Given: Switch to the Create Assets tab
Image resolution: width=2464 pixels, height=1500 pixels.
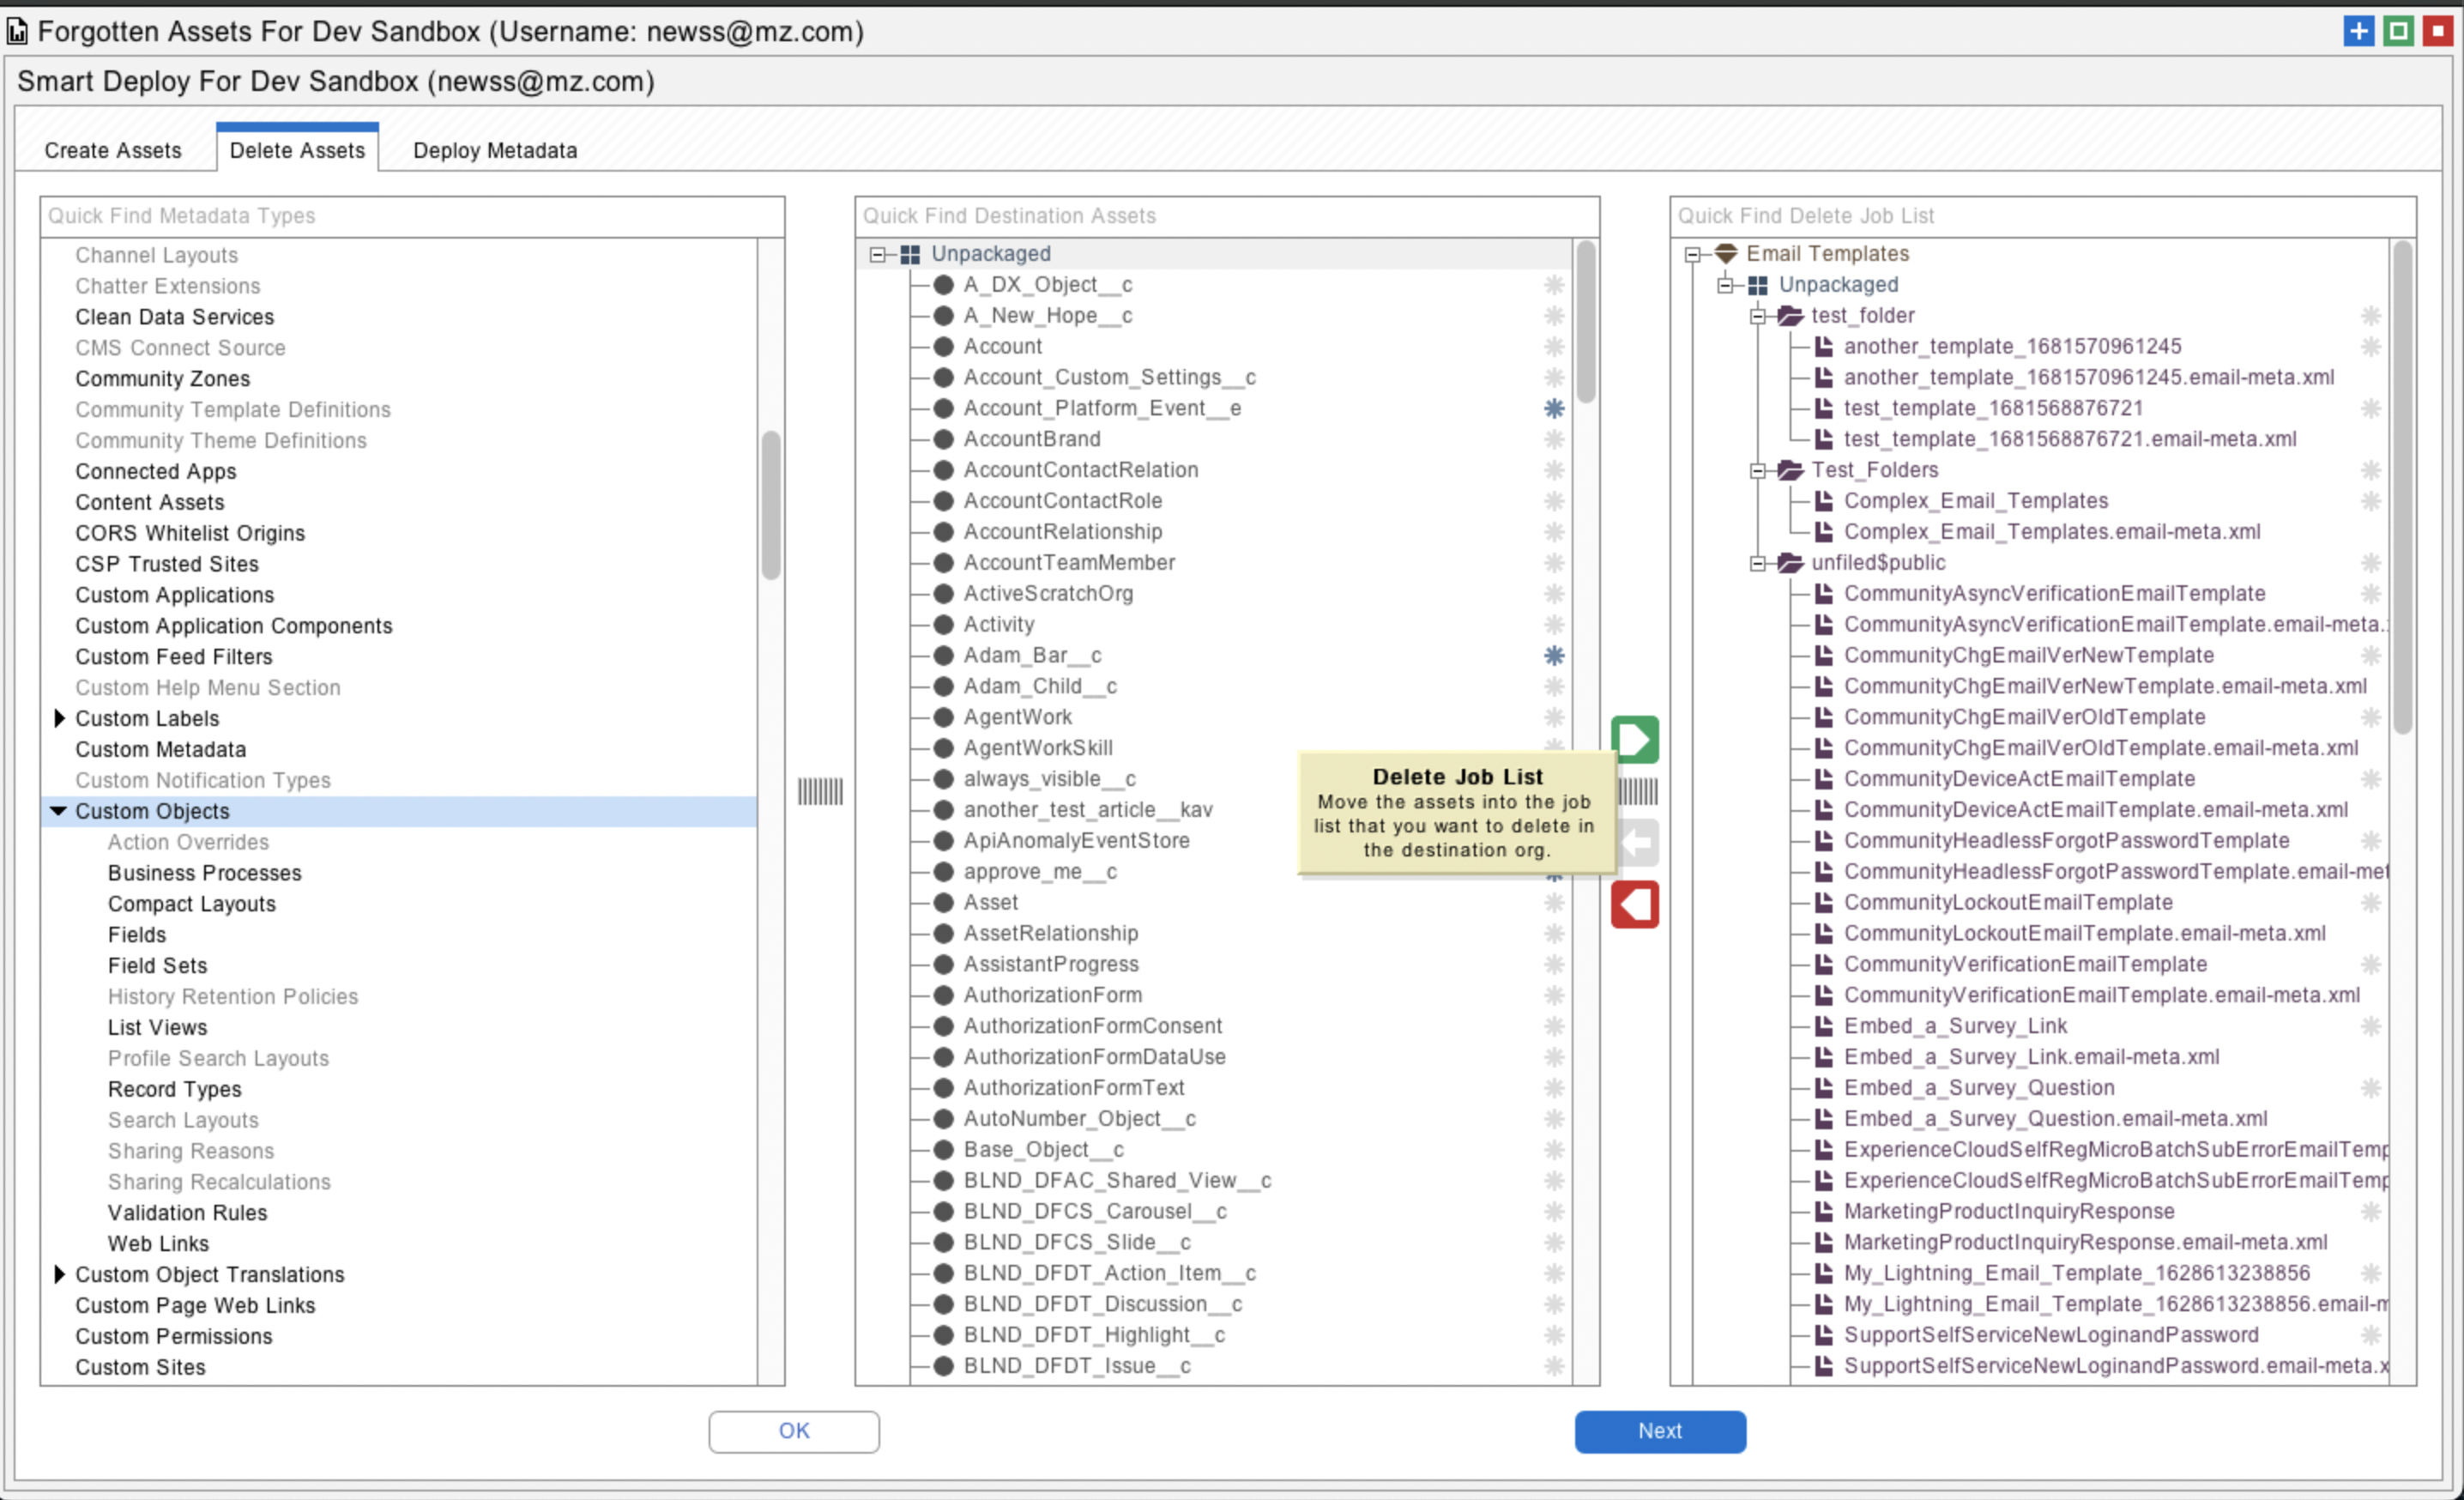Looking at the screenshot, I should (x=113, y=150).
